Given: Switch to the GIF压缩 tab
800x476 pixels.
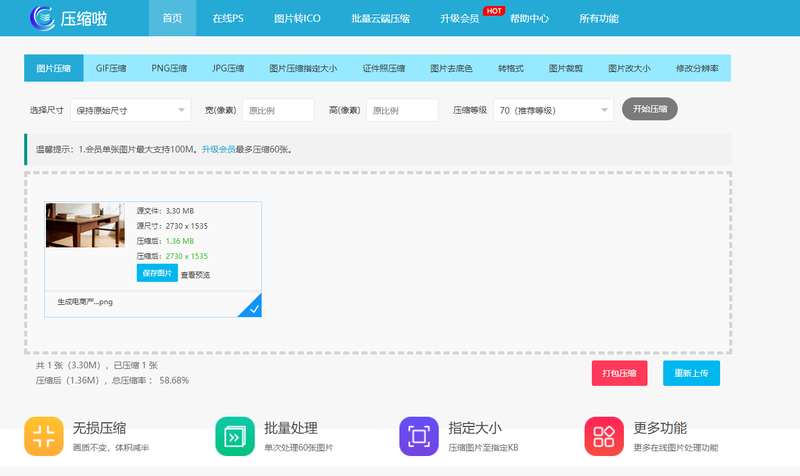Looking at the screenshot, I should [111, 68].
